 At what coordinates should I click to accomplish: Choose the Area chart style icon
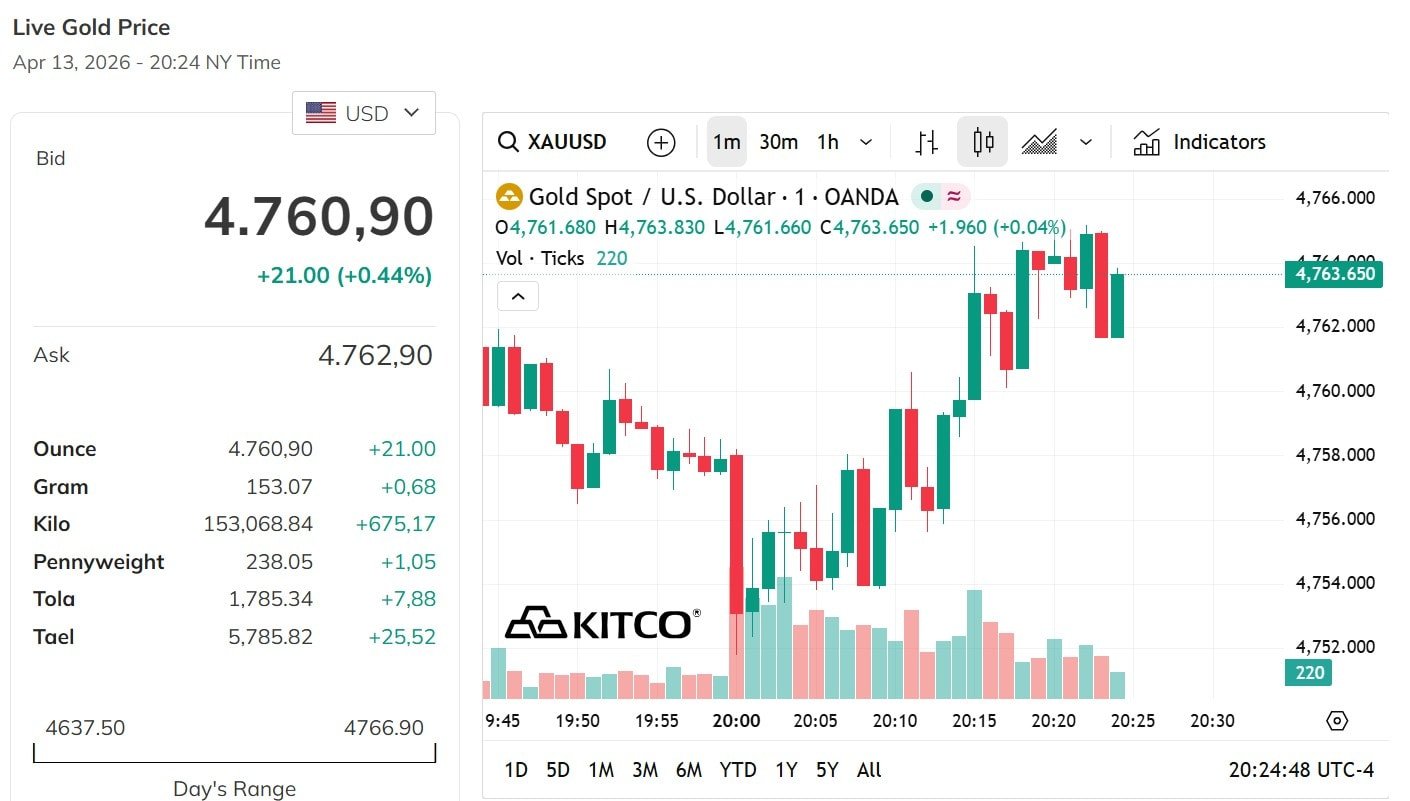point(1040,142)
